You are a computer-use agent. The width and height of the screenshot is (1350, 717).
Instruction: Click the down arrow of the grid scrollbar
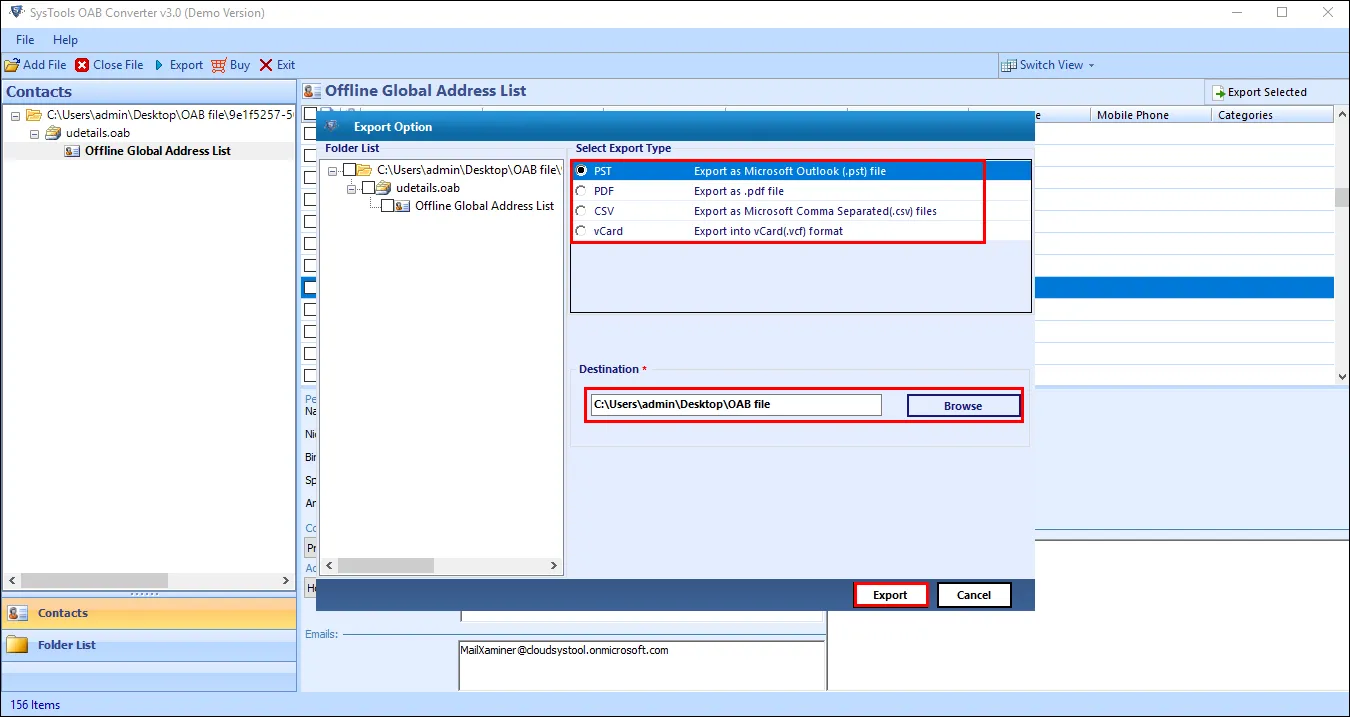pyautogui.click(x=1342, y=376)
